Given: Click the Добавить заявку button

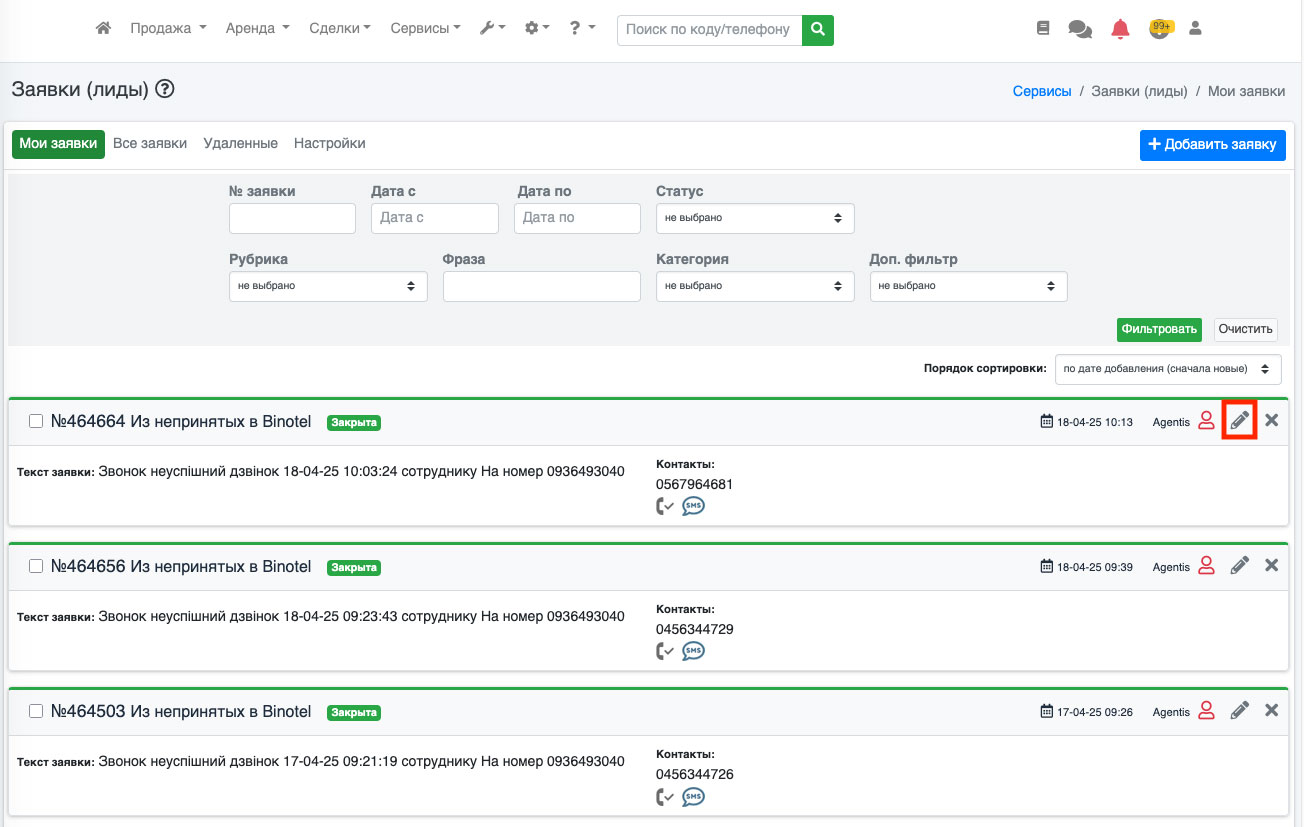Looking at the screenshot, I should 1212,145.
